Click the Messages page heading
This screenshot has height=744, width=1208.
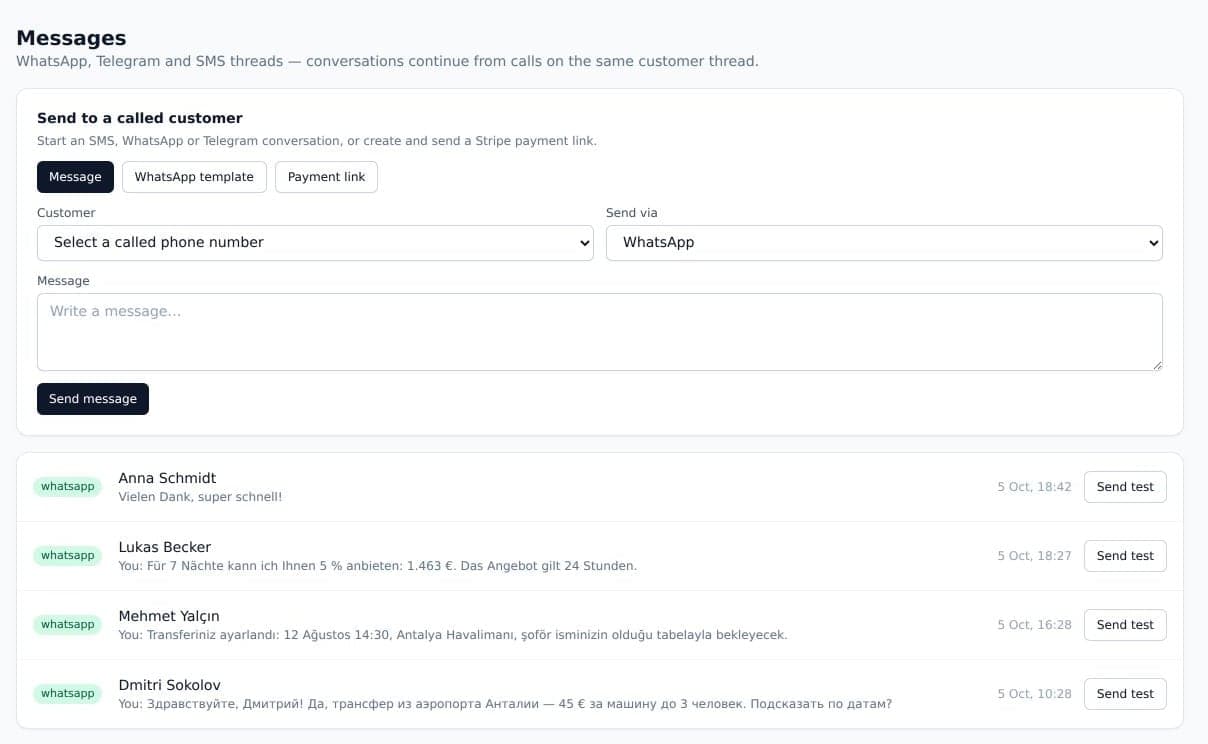click(71, 38)
